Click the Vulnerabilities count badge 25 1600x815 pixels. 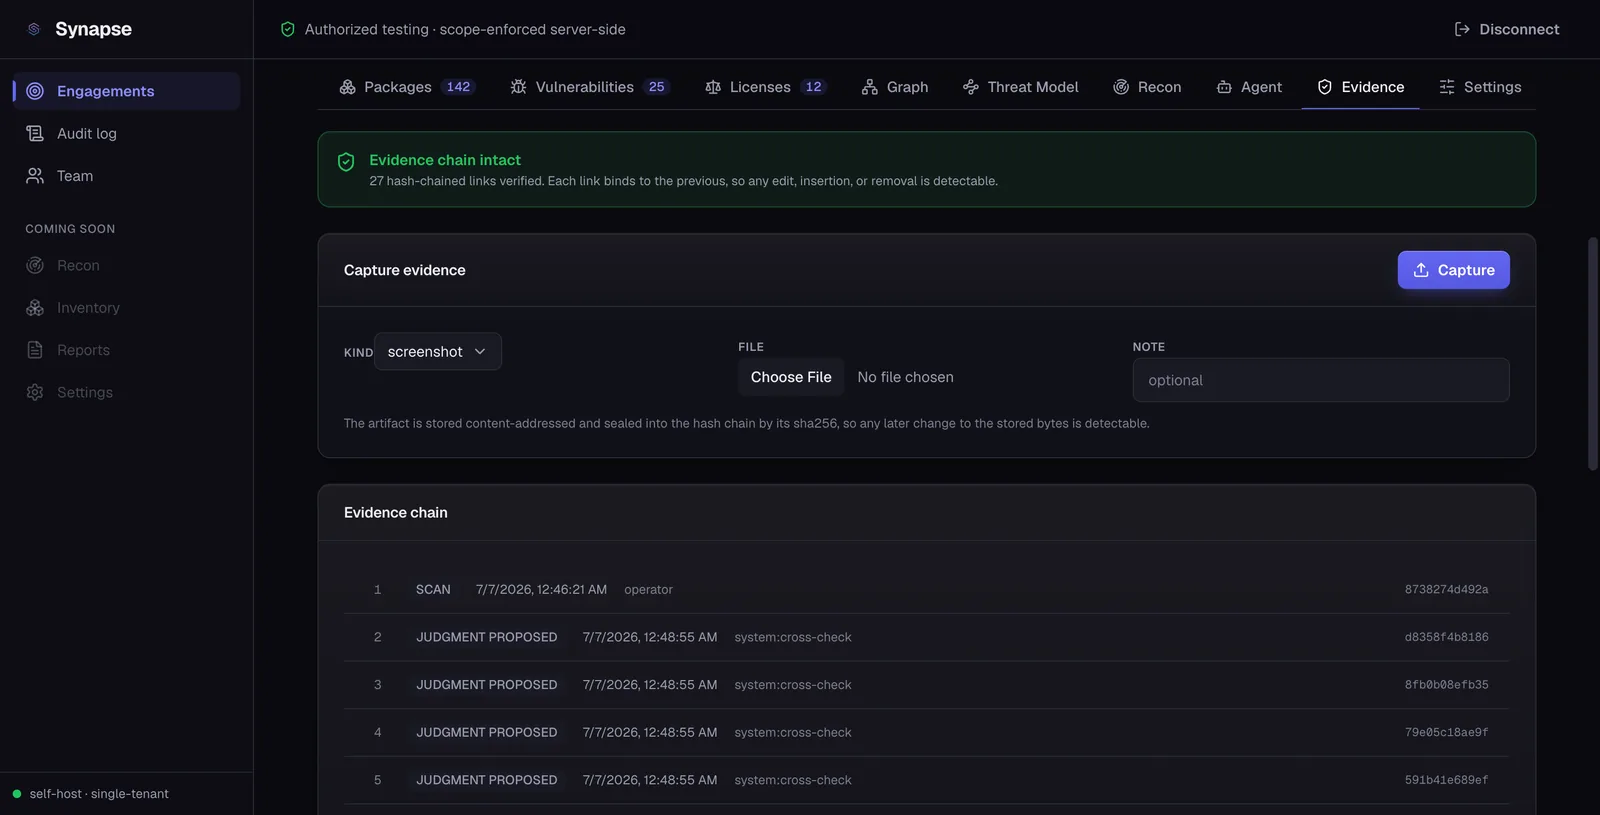point(656,87)
